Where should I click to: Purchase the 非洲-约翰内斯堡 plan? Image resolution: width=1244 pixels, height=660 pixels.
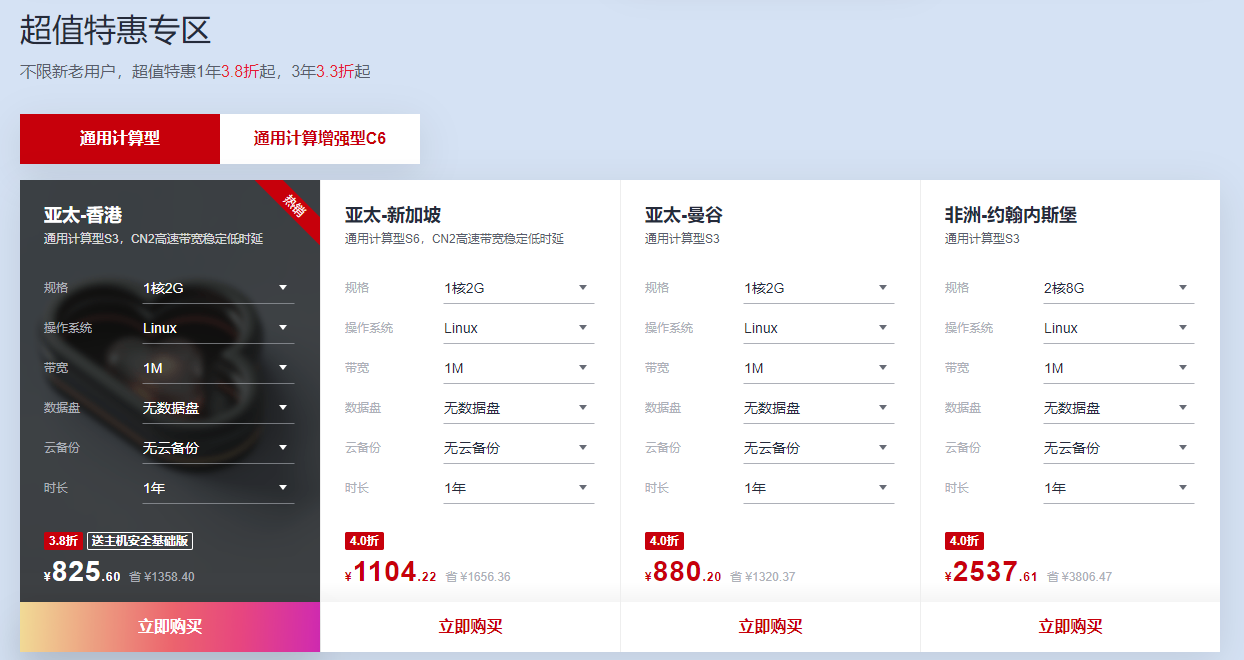pos(1070,627)
